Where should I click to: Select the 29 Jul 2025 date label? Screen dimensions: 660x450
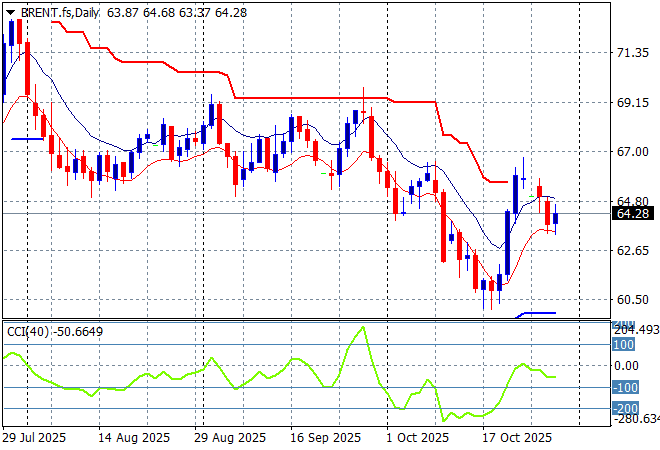(x=34, y=438)
